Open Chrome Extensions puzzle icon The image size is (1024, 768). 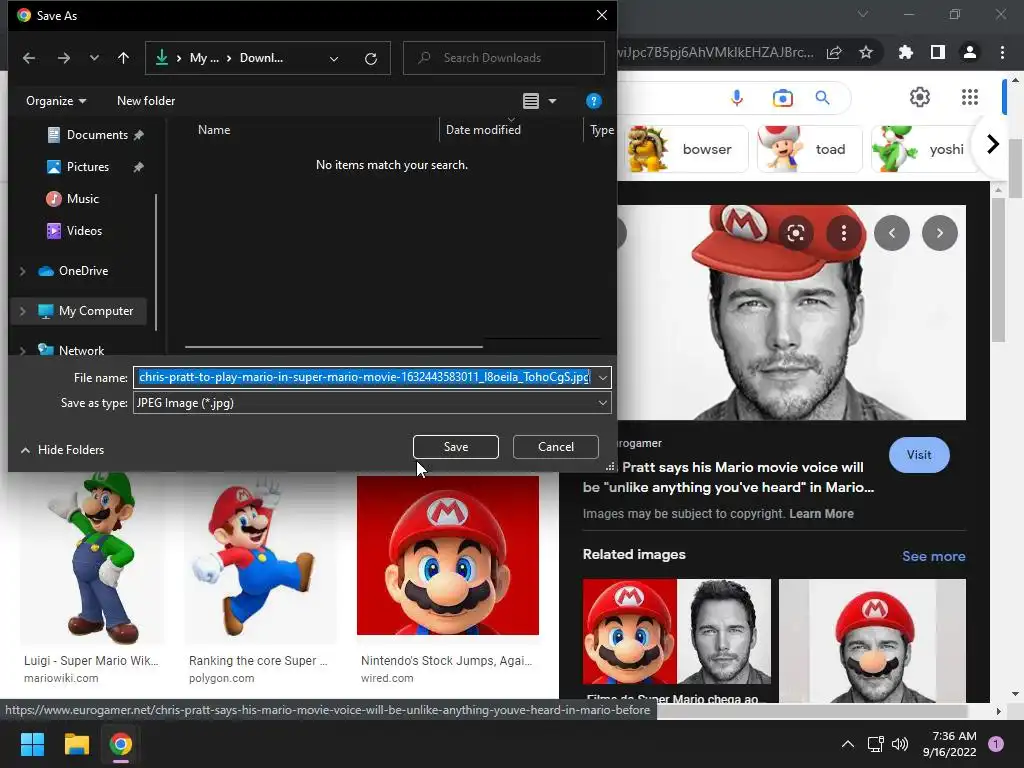point(905,52)
